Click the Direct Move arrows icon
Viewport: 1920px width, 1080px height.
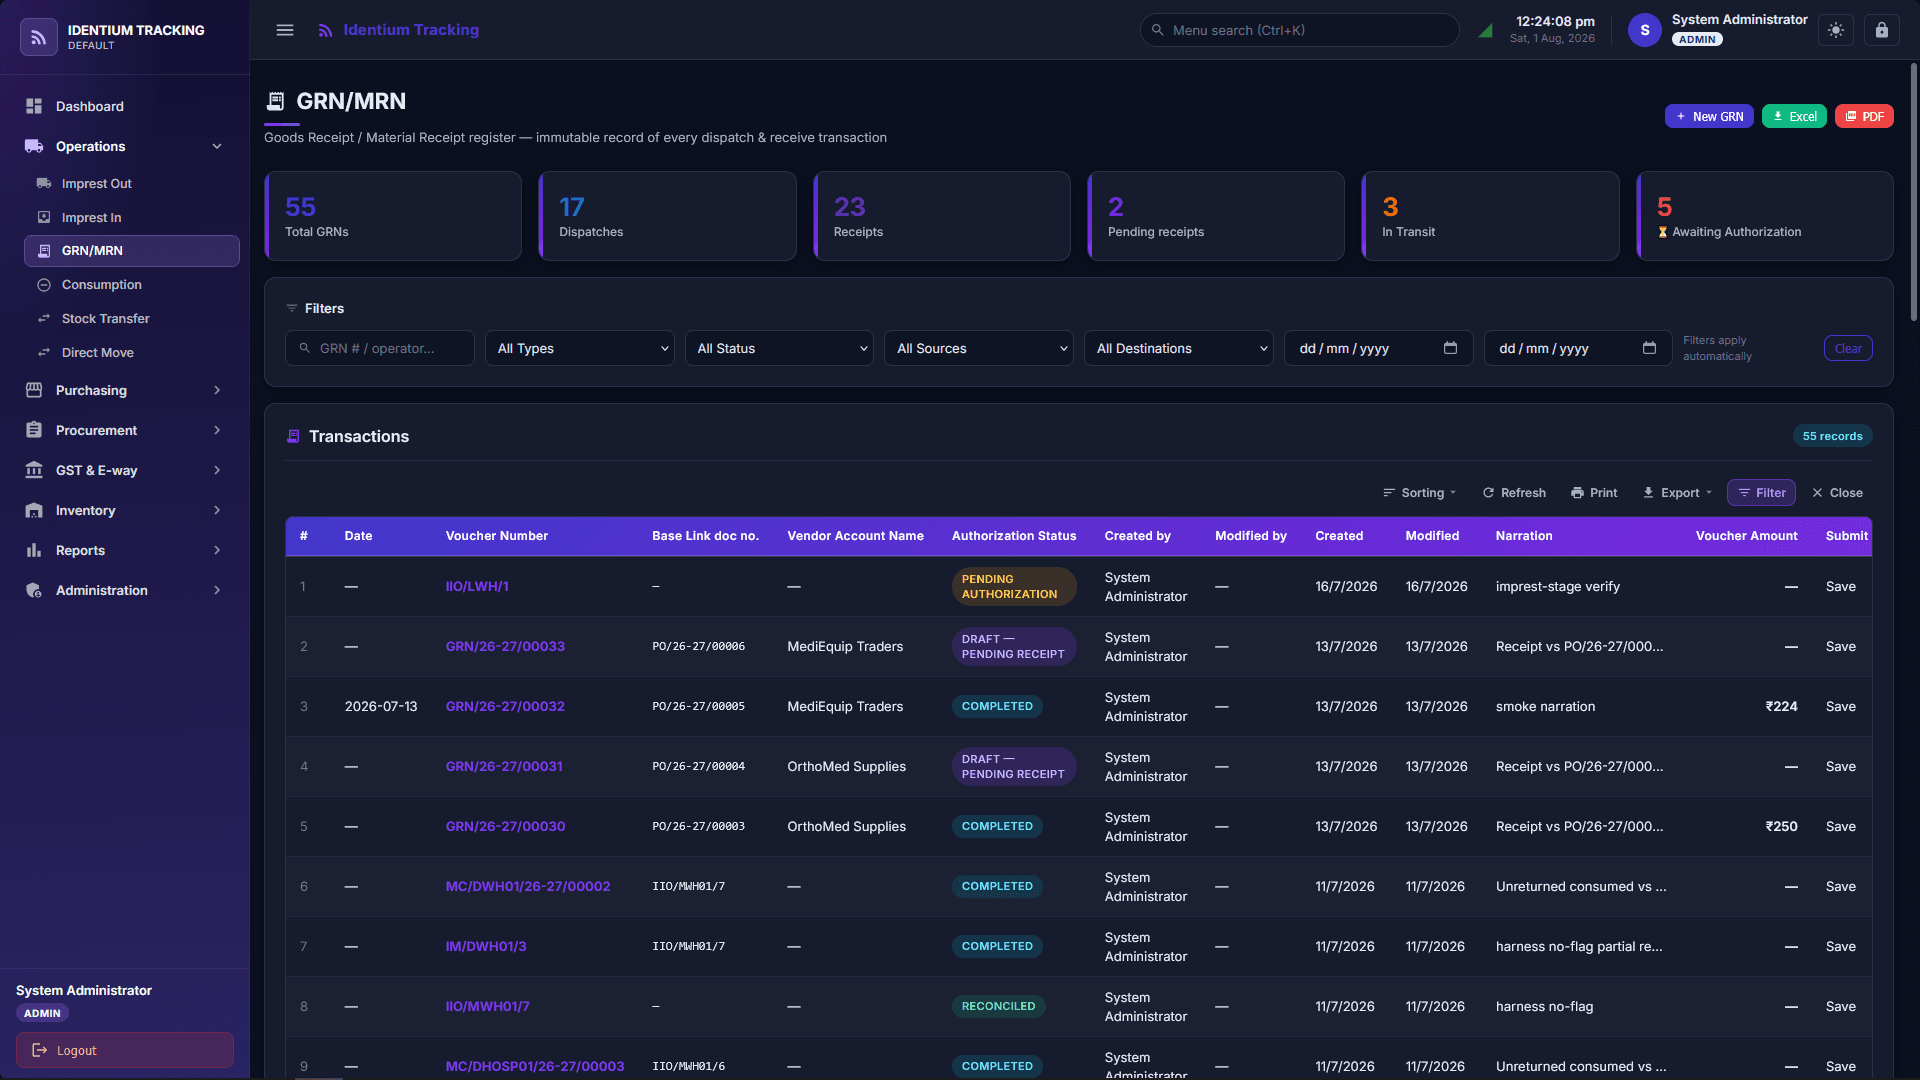click(x=44, y=353)
